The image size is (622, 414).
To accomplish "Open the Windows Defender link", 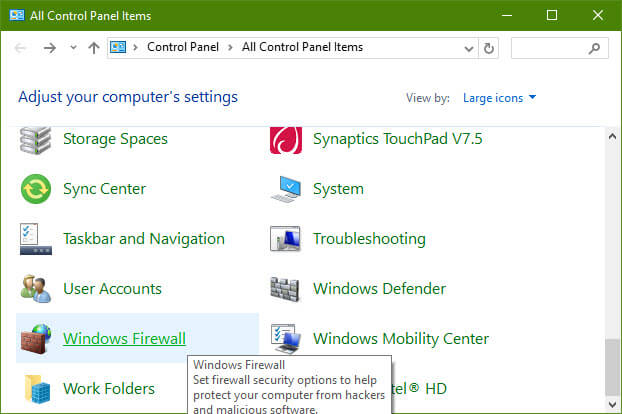I will click(380, 289).
